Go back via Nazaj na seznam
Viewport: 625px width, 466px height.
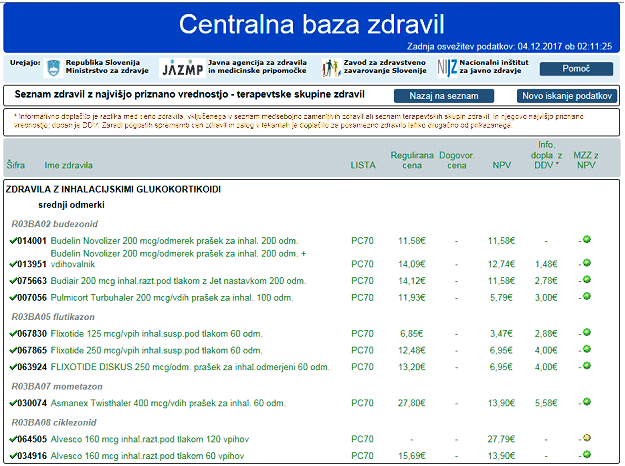pyautogui.click(x=444, y=96)
